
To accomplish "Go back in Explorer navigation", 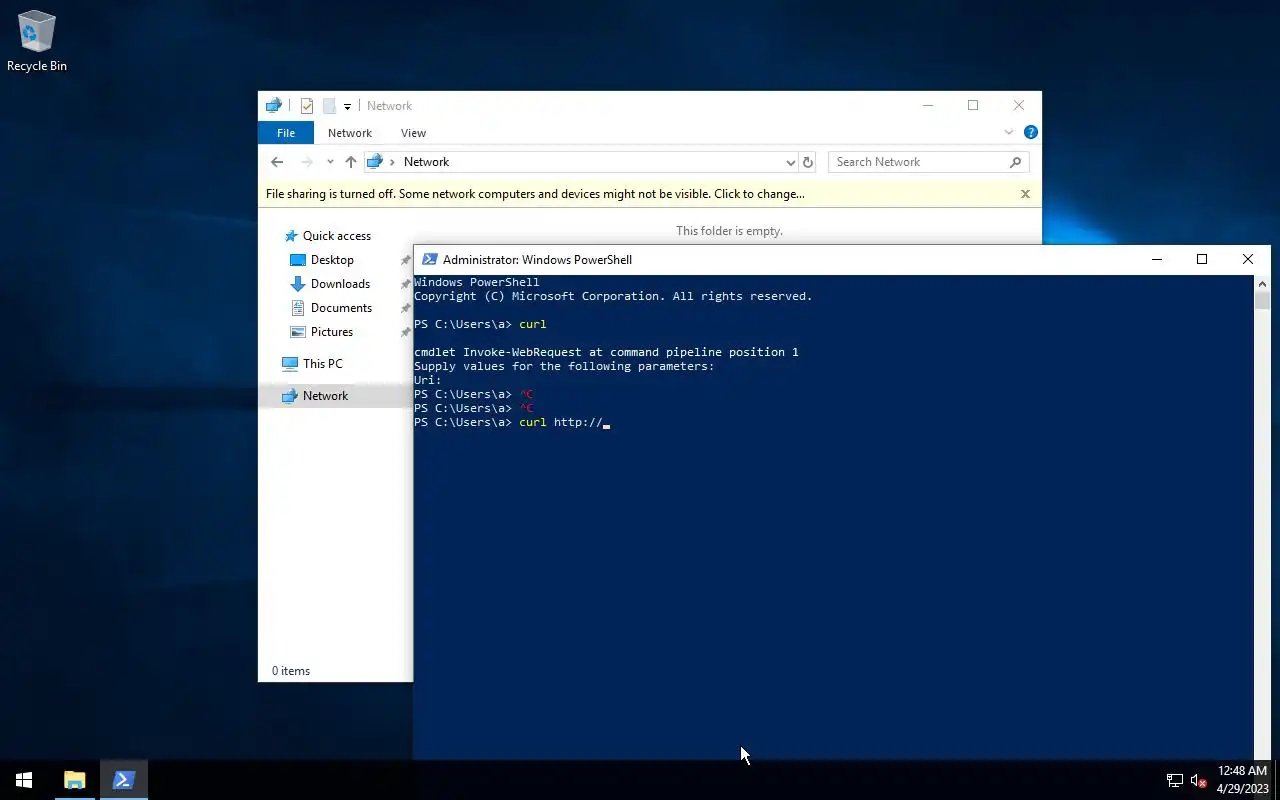I will [277, 162].
